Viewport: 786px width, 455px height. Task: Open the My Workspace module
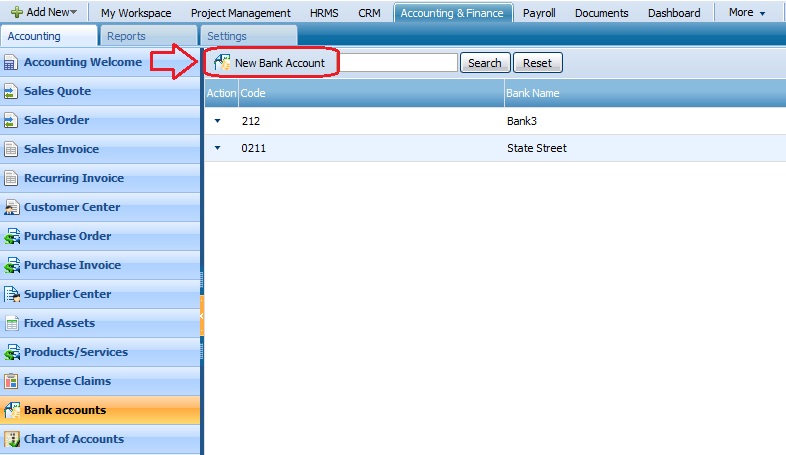click(x=136, y=13)
